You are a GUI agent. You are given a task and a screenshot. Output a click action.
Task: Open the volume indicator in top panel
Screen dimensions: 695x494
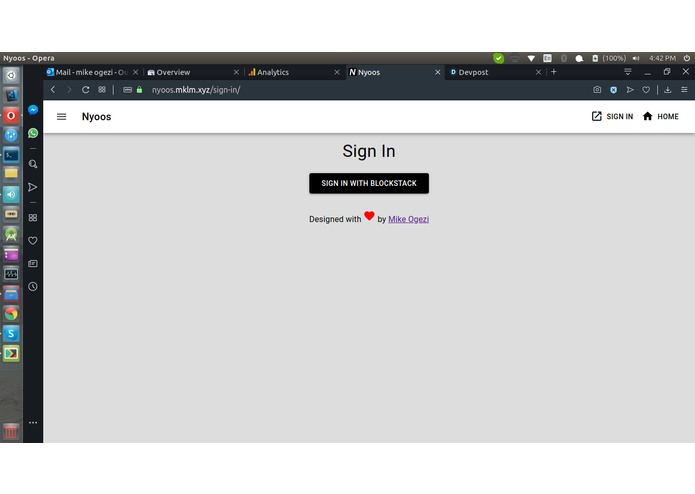click(x=636, y=58)
